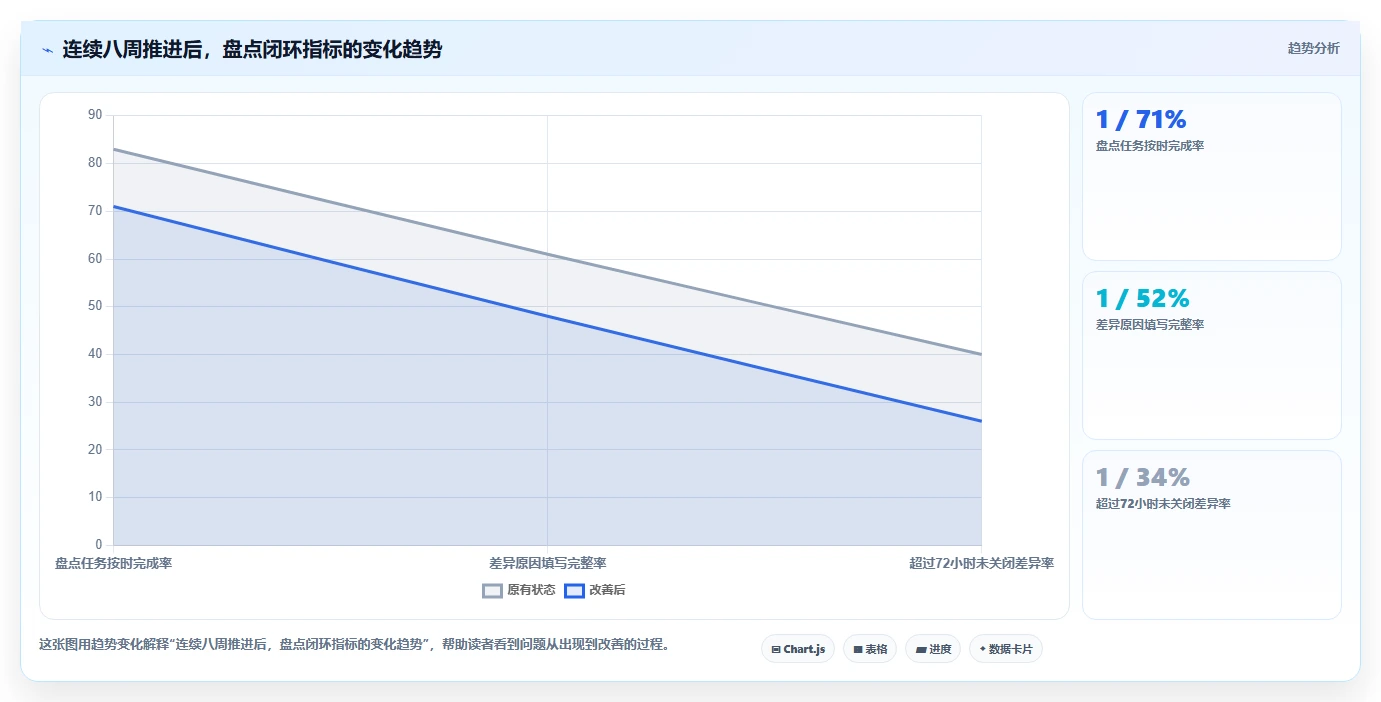Click the 超过72小时未关闭差异率 x-axis label
The height and width of the screenshot is (702, 1381).
coord(981,563)
